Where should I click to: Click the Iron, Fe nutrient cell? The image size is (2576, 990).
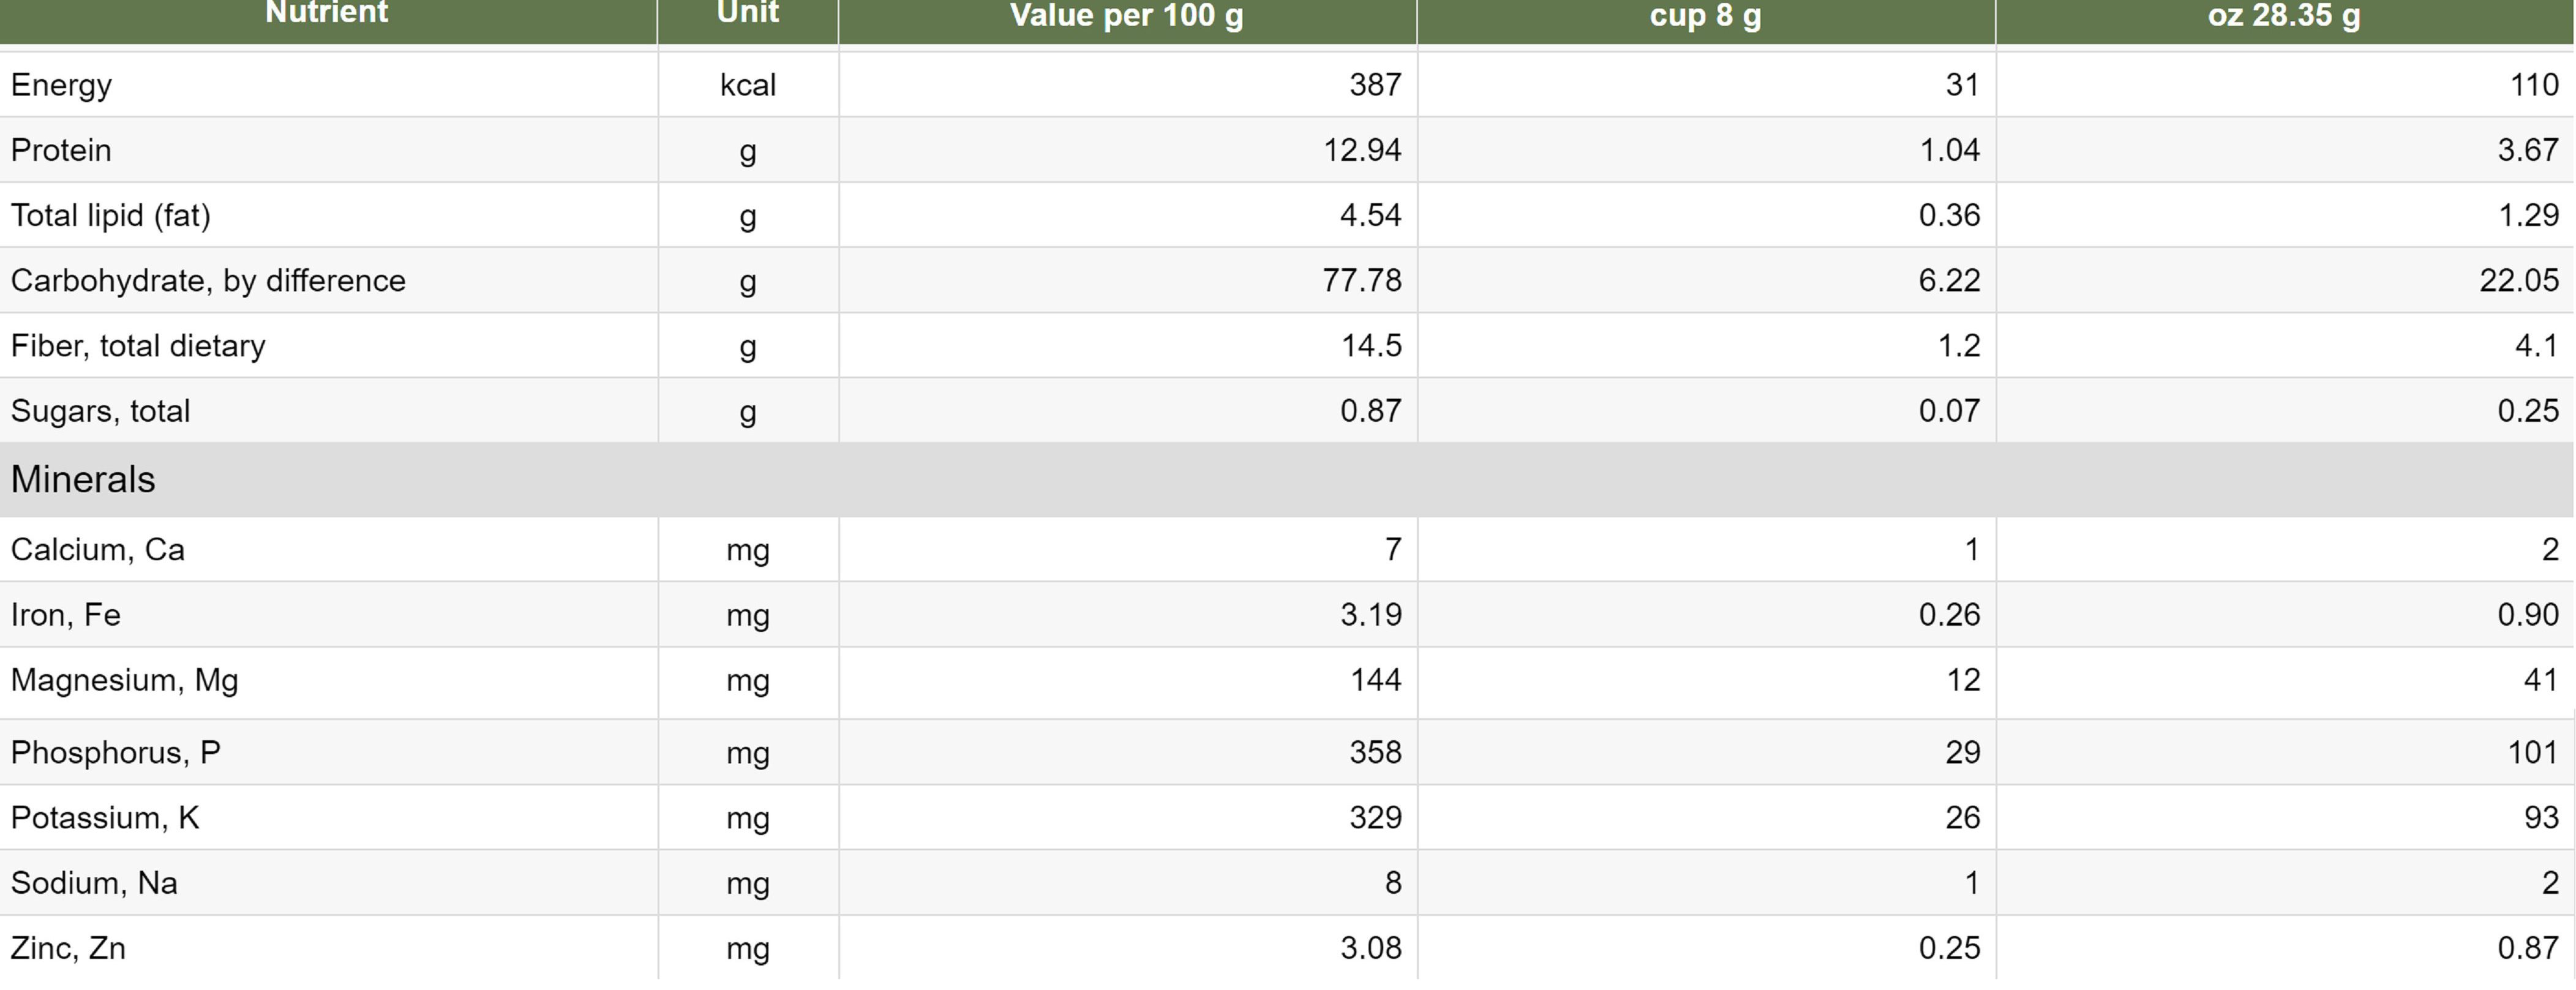coord(65,615)
